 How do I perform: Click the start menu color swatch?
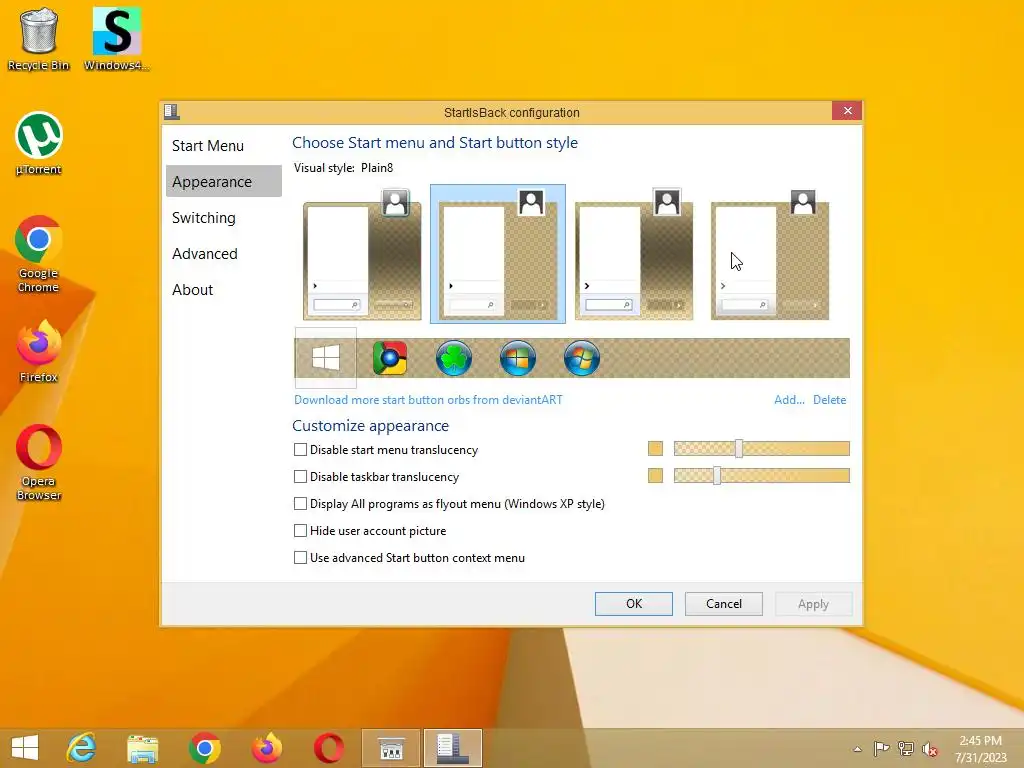(x=655, y=449)
